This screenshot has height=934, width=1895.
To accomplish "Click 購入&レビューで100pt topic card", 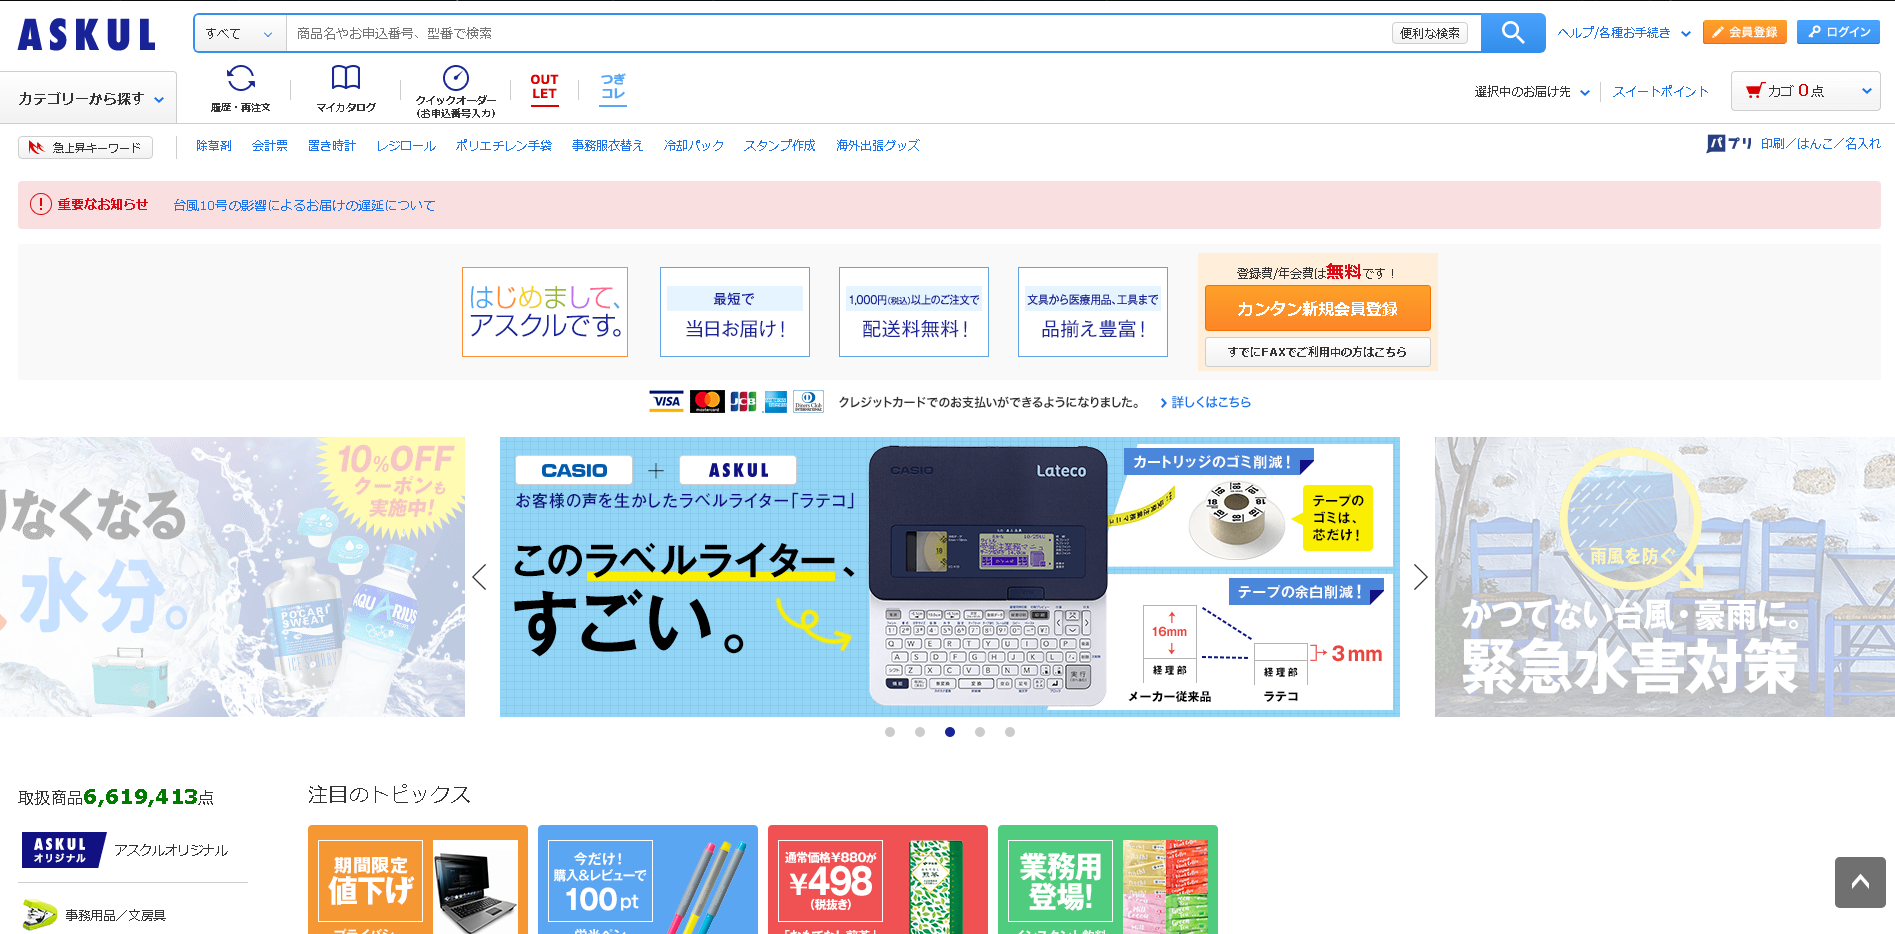I will coord(648,880).
